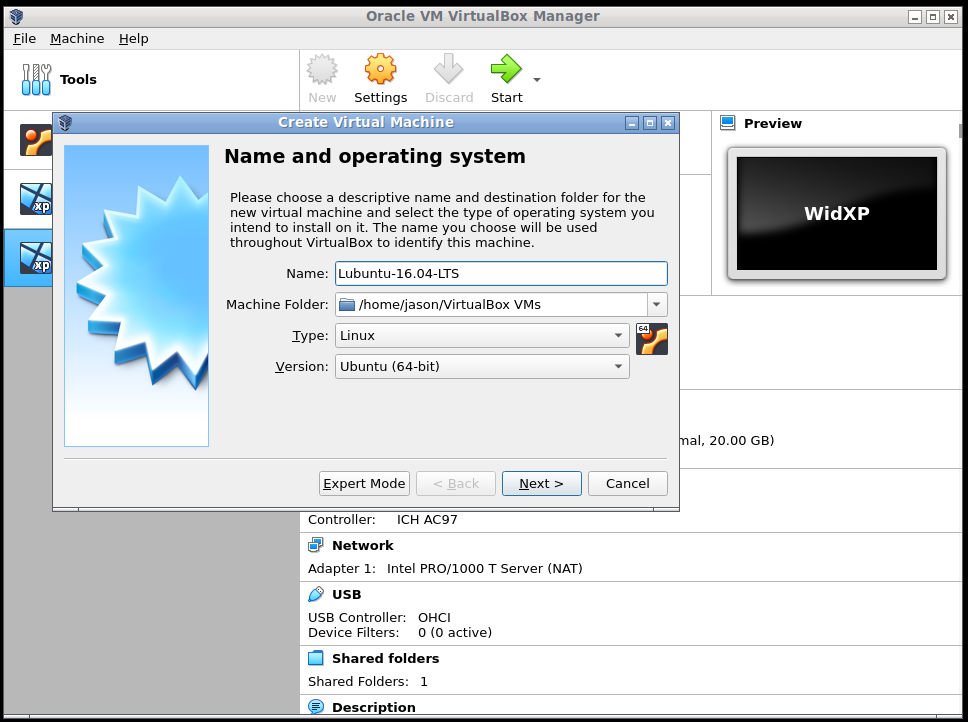Minimize the Create Virtual Machine dialog
Screen dimensions: 968x722
(632, 123)
